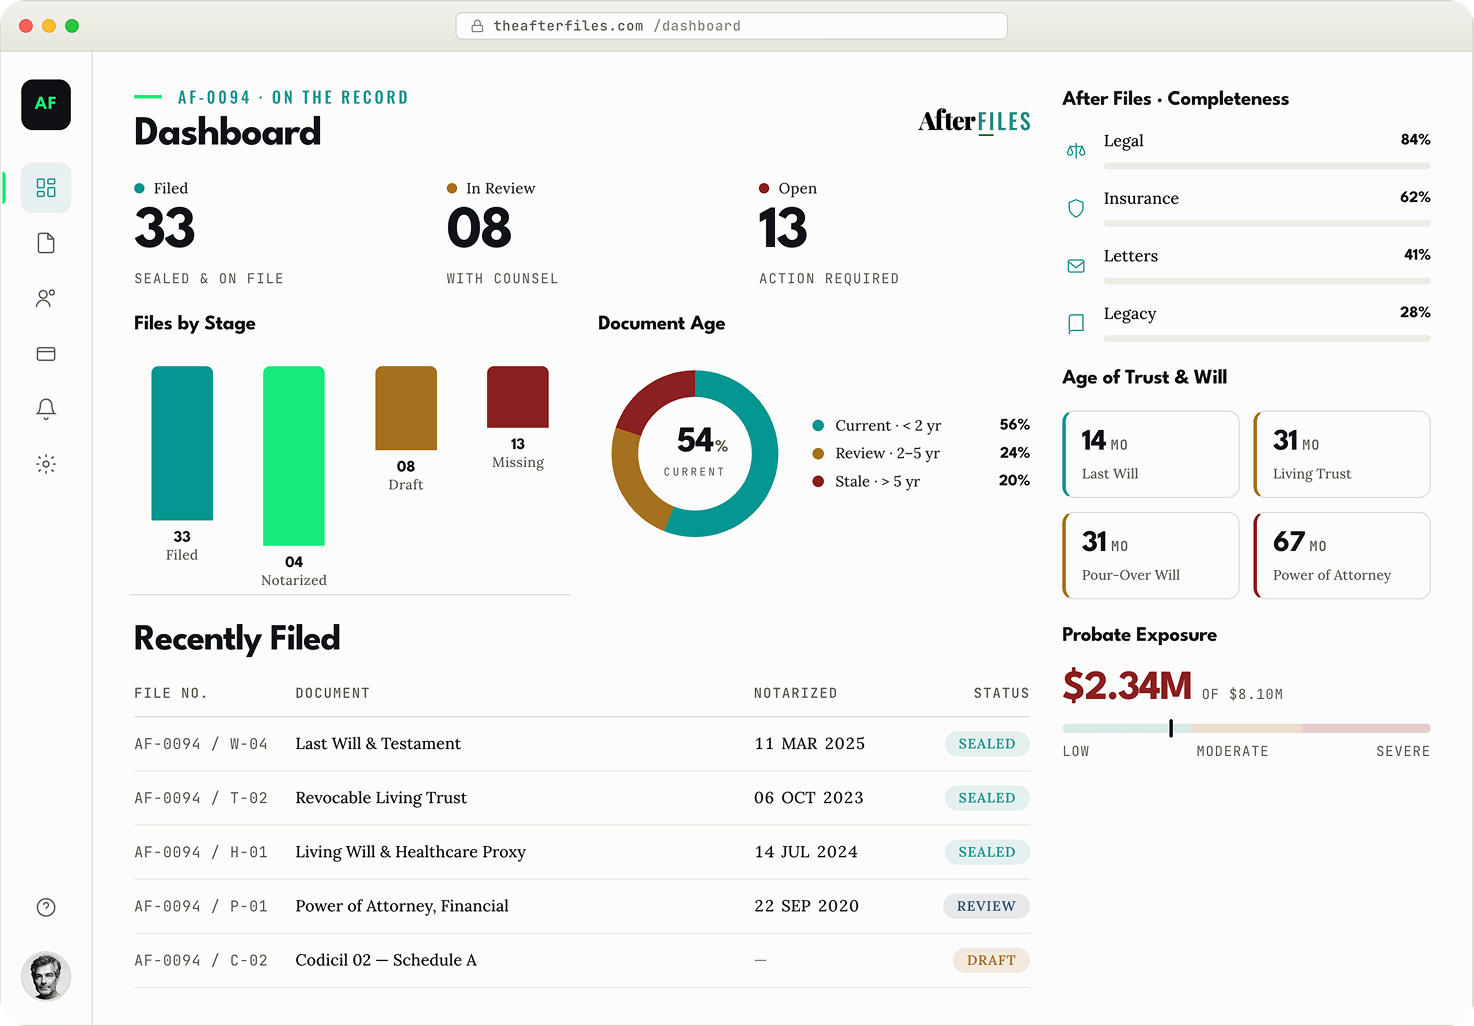
Task: Click the AF logo tile in the sidebar
Action: (x=46, y=104)
